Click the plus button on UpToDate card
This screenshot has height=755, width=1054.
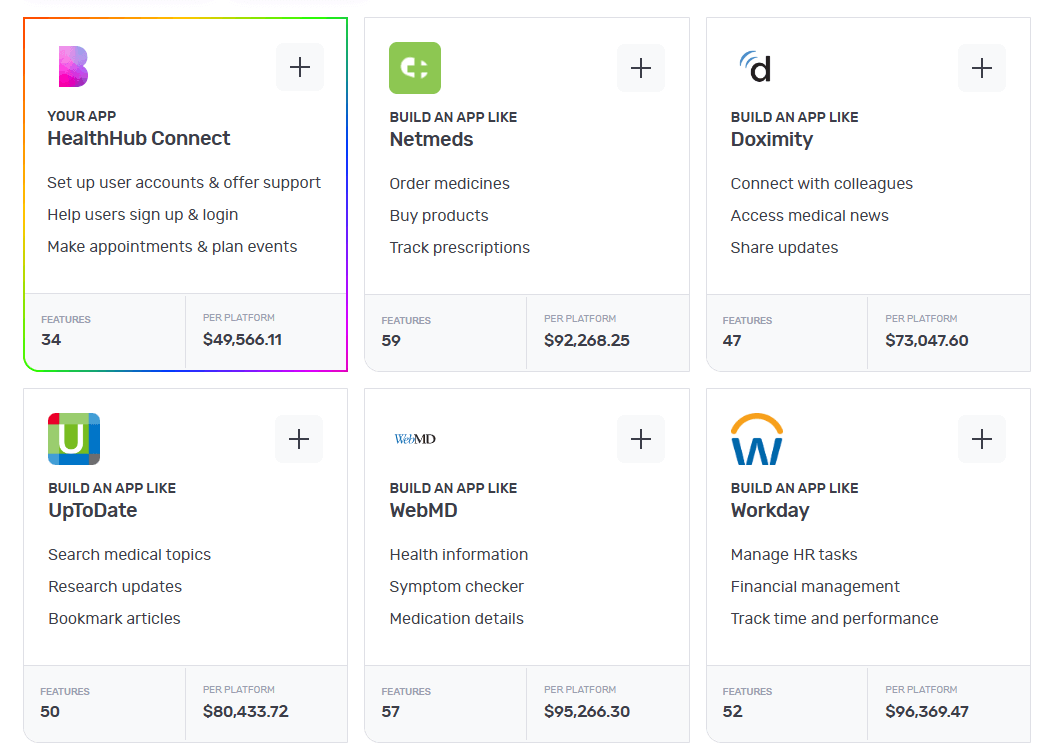pyautogui.click(x=299, y=439)
